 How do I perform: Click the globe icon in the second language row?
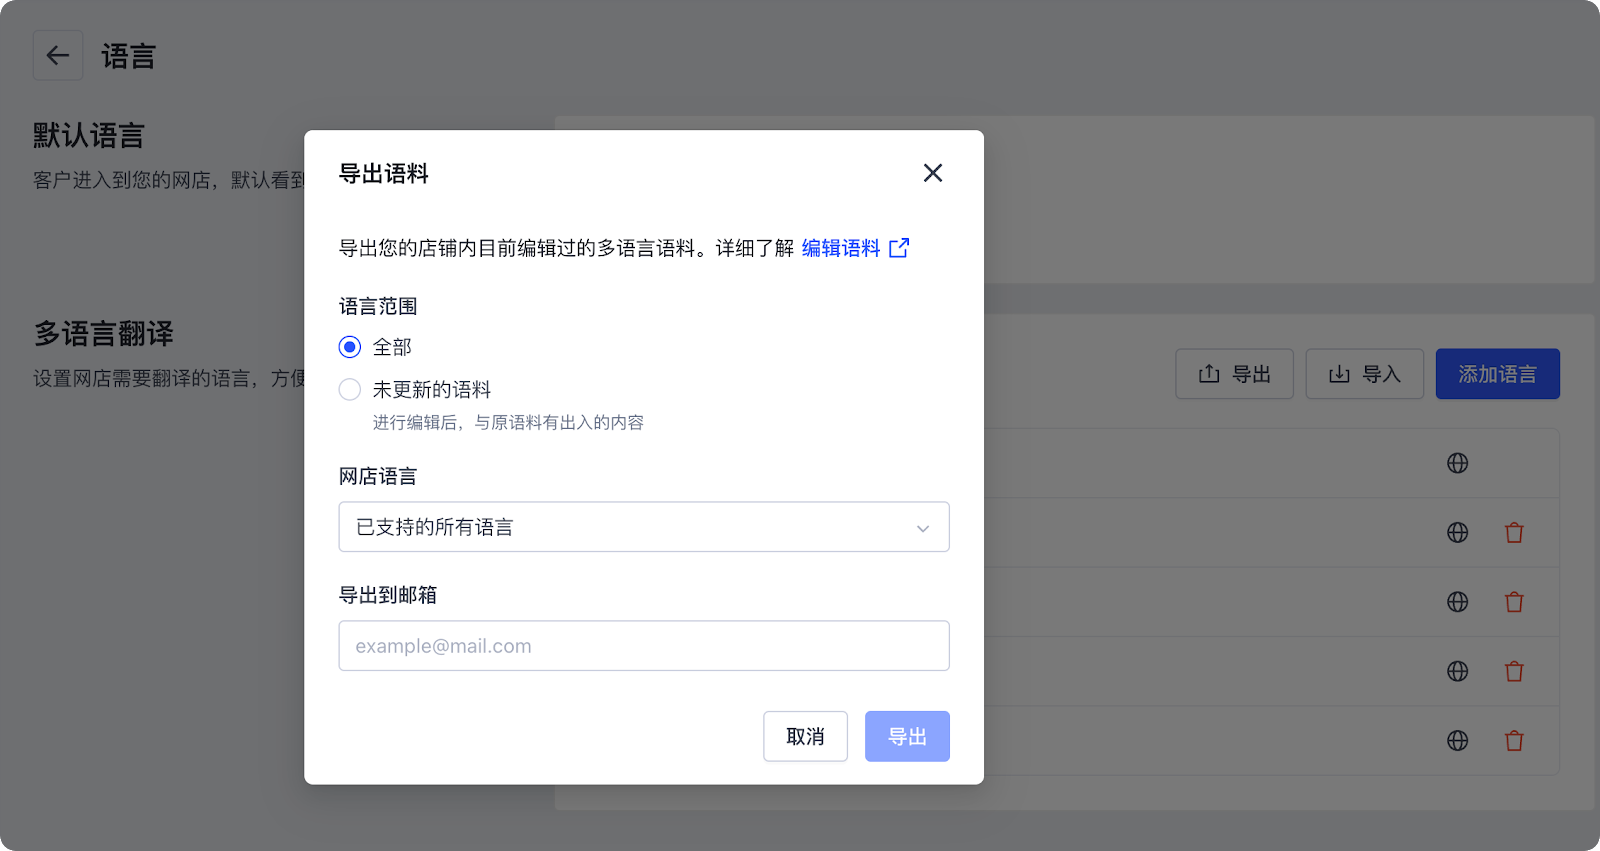[x=1458, y=533]
